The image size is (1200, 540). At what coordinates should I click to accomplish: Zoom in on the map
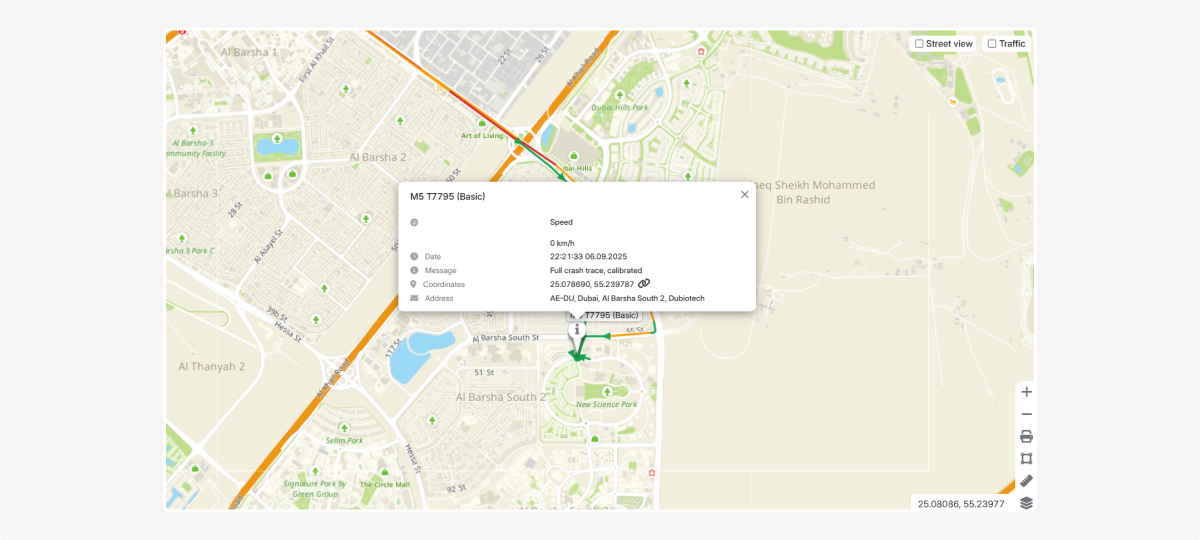(1026, 392)
